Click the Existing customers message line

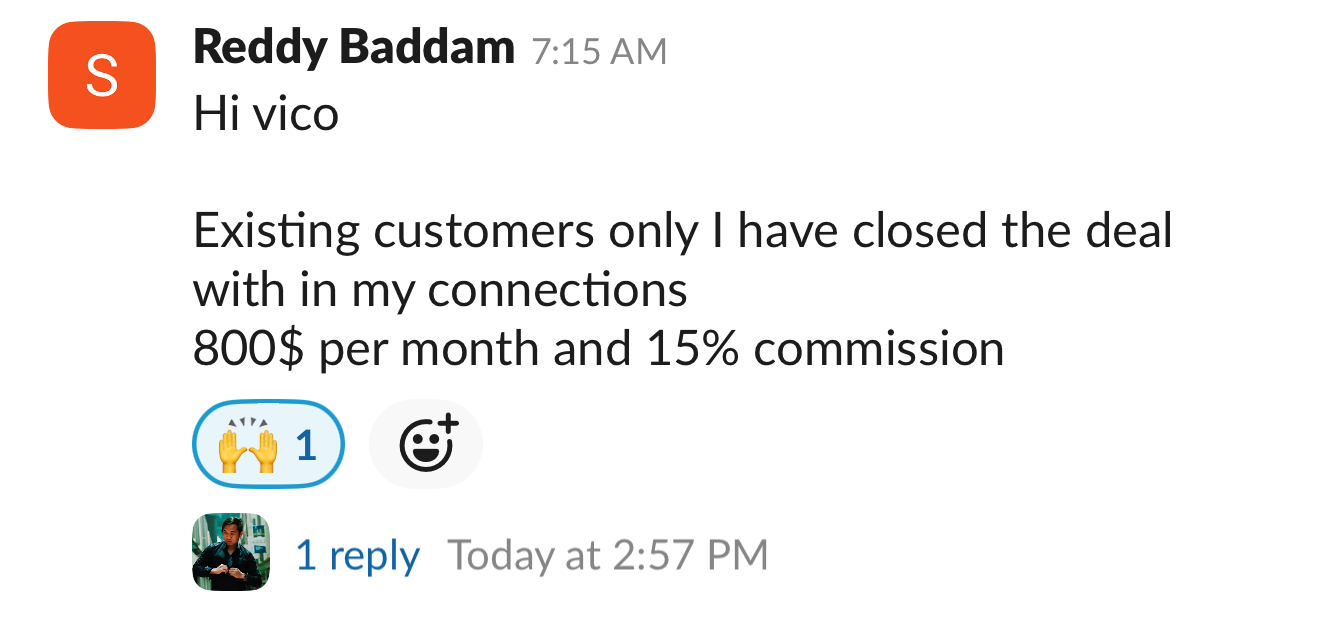[x=682, y=232]
